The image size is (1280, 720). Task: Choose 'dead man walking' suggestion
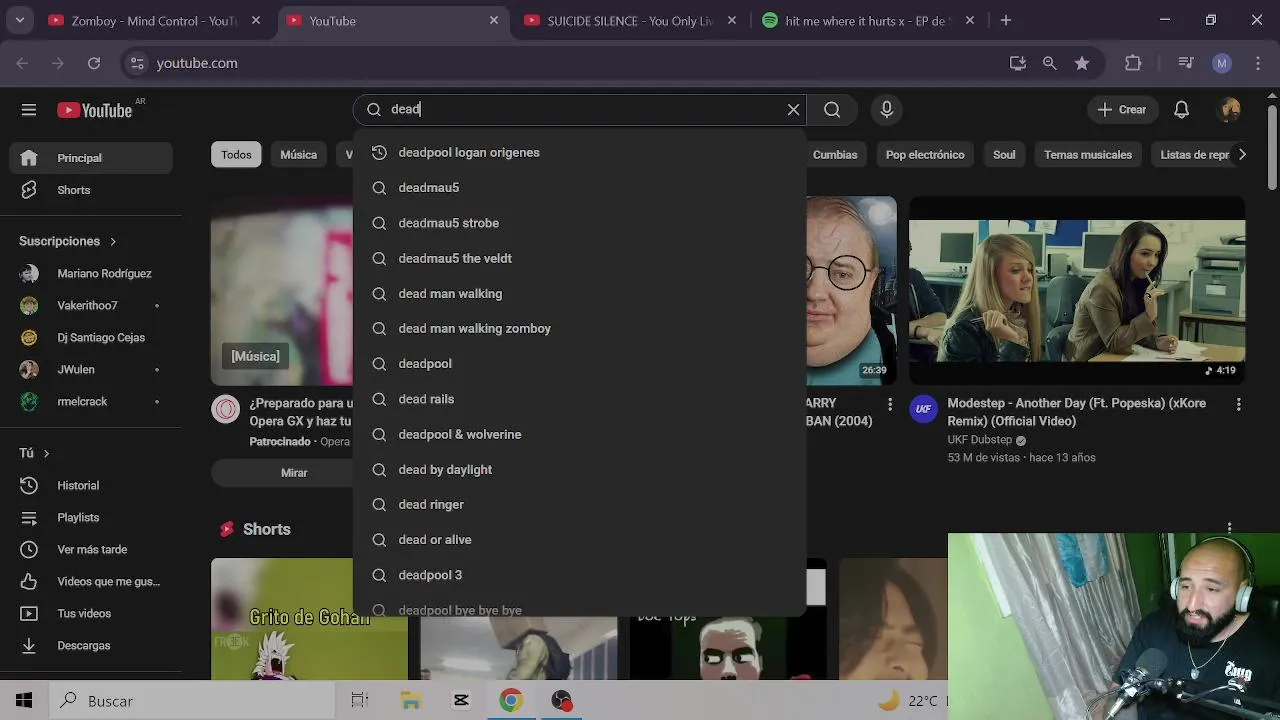coord(579,293)
